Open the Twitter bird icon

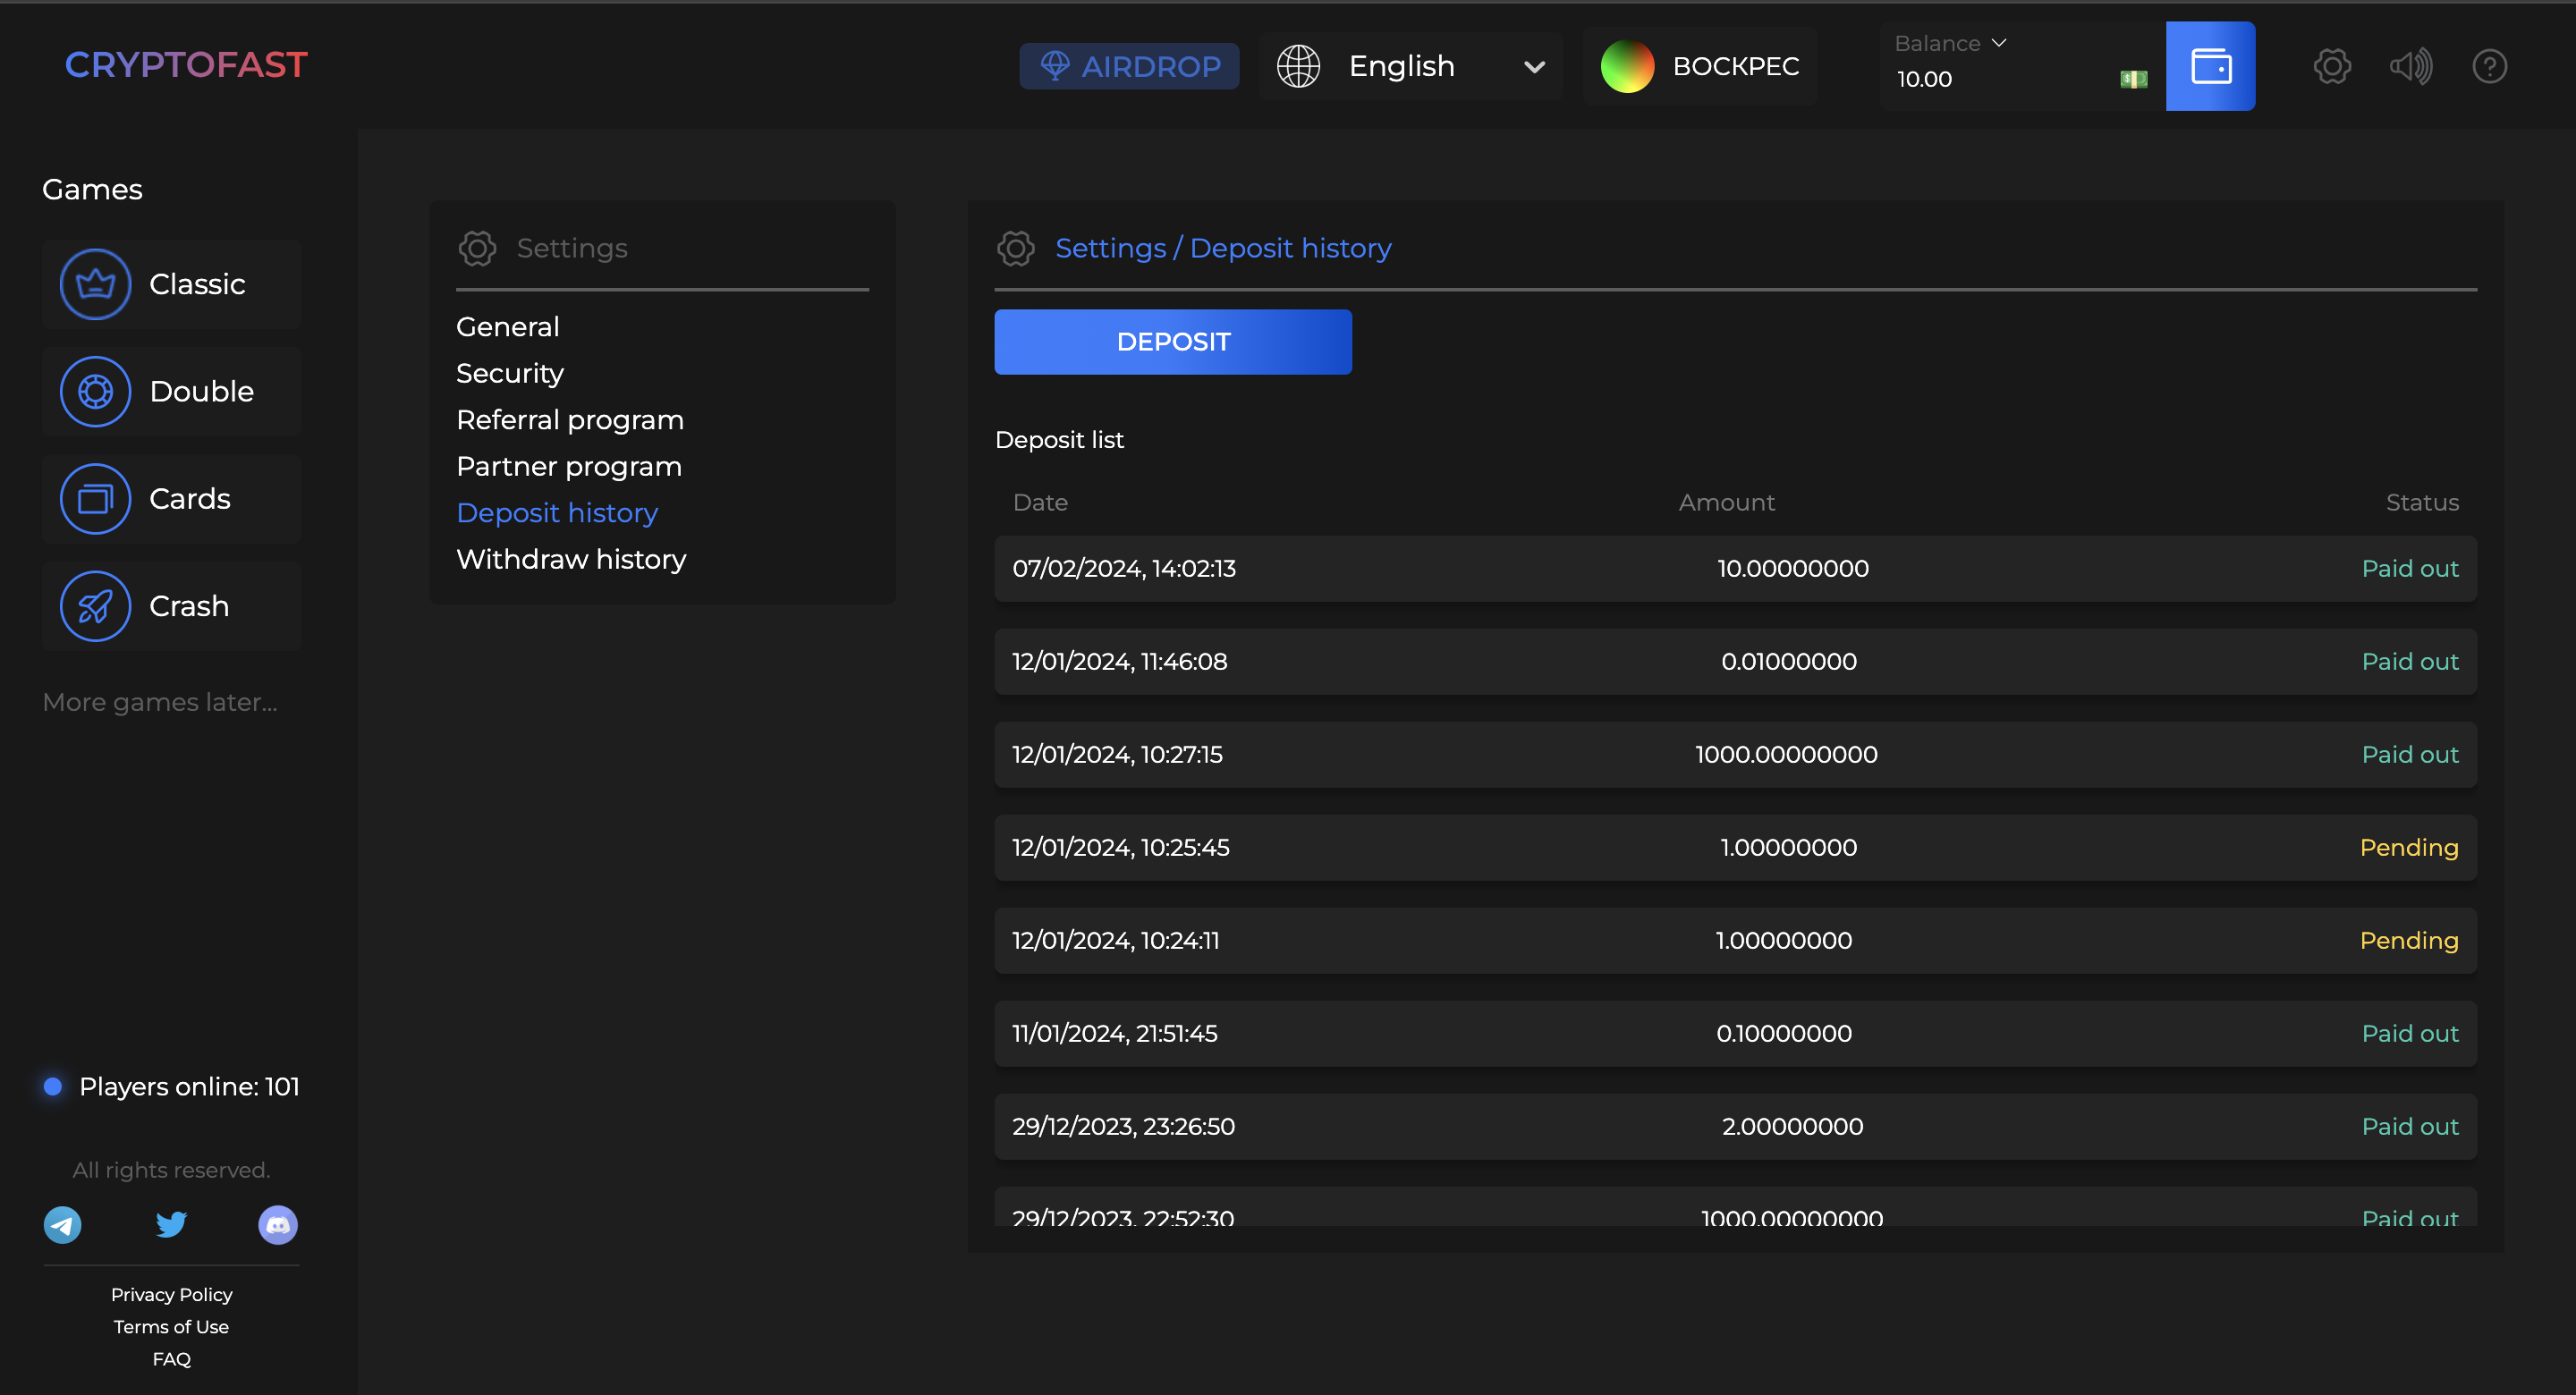(171, 1224)
